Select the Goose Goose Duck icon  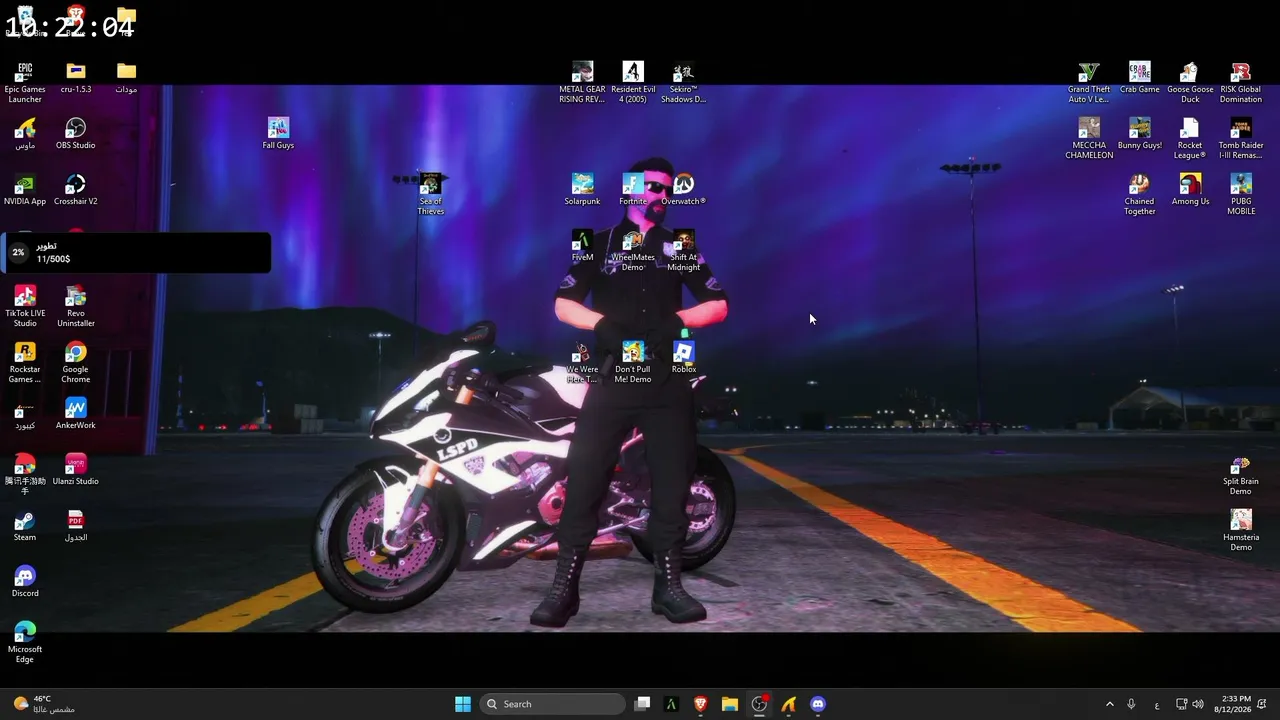(x=1190, y=82)
